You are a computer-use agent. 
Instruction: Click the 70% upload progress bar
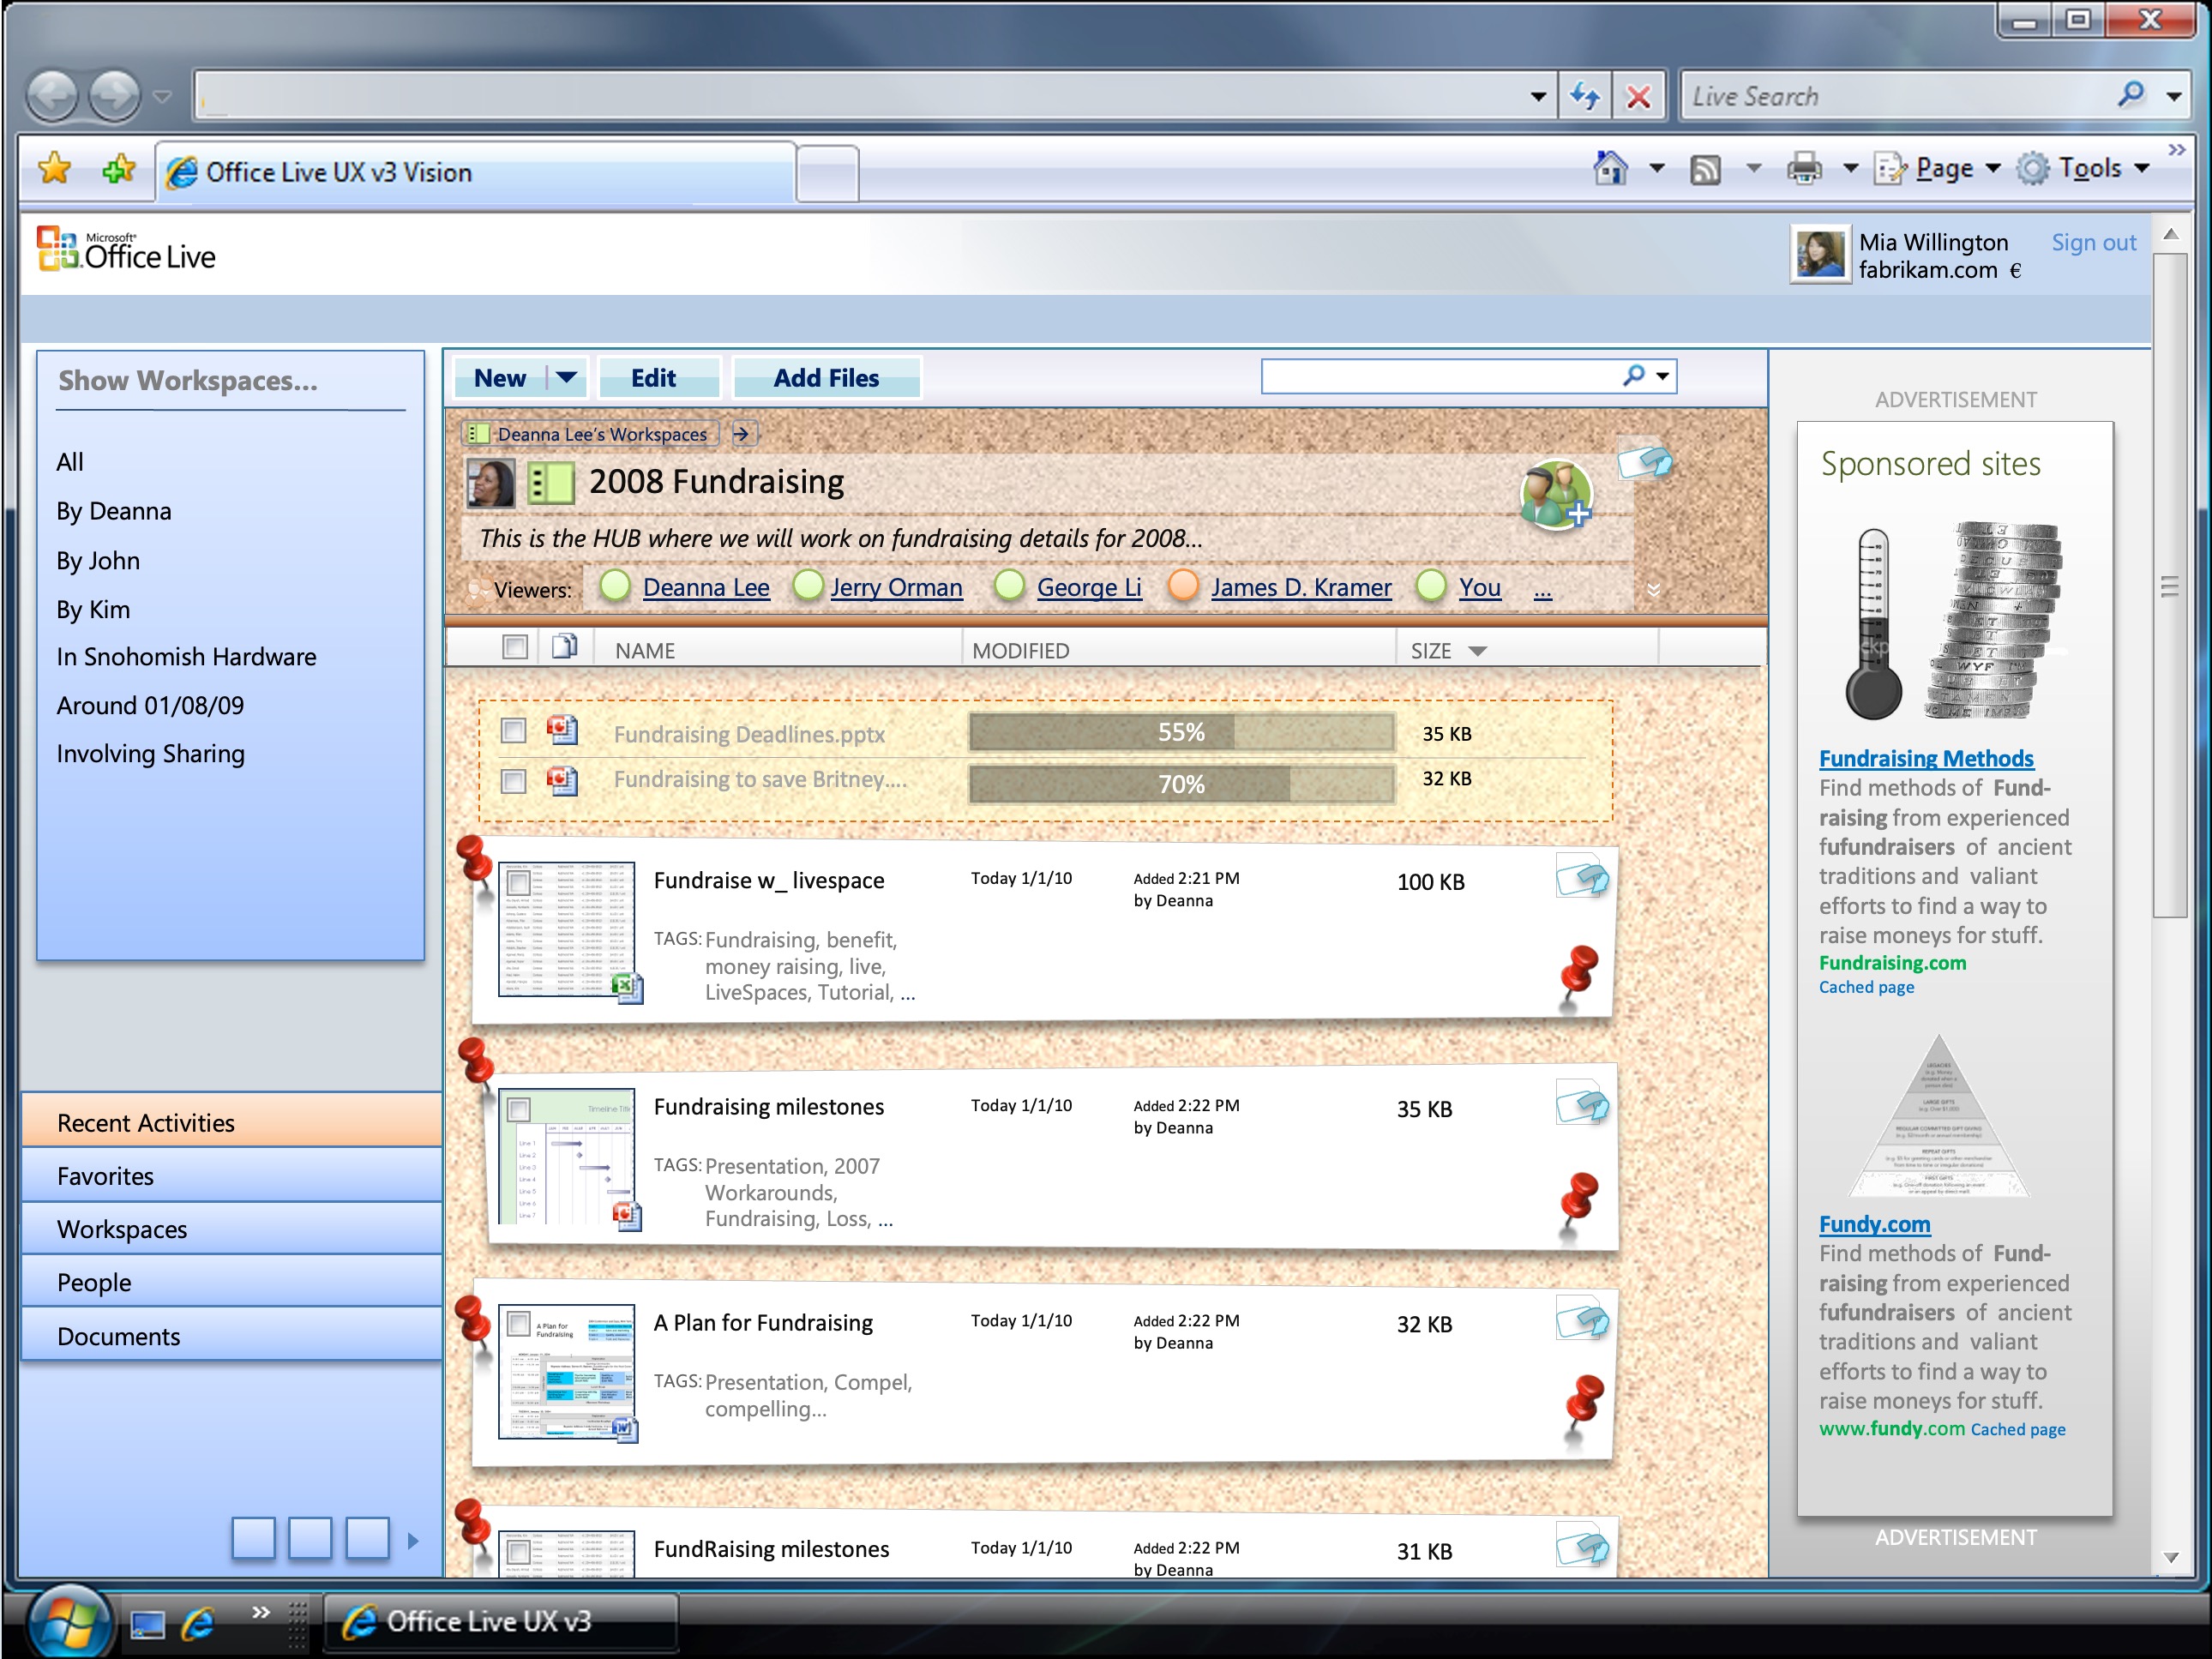tap(1181, 783)
